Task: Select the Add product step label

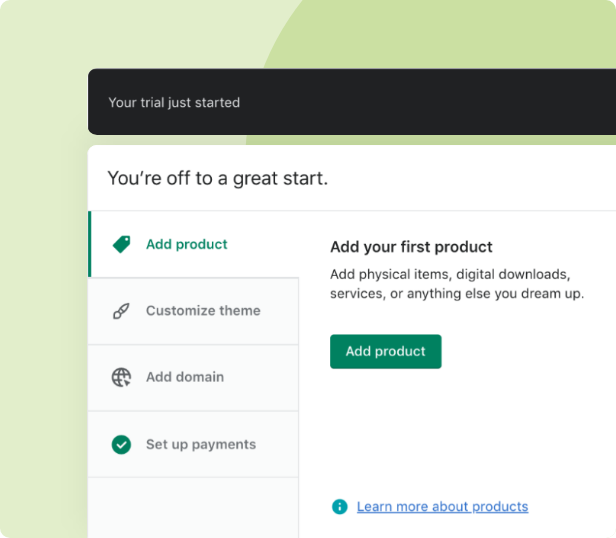Action: coord(186,244)
